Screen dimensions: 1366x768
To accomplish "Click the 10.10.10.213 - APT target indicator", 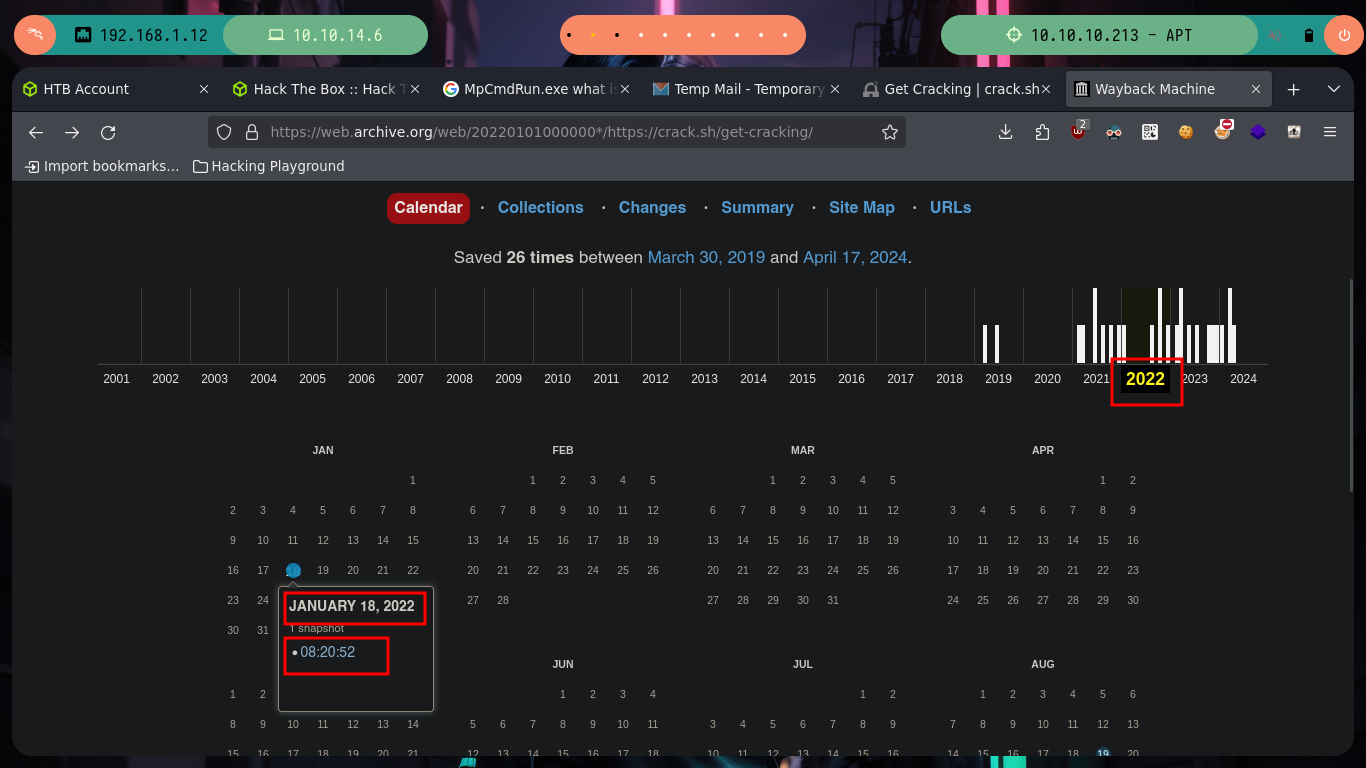I will (1099, 35).
